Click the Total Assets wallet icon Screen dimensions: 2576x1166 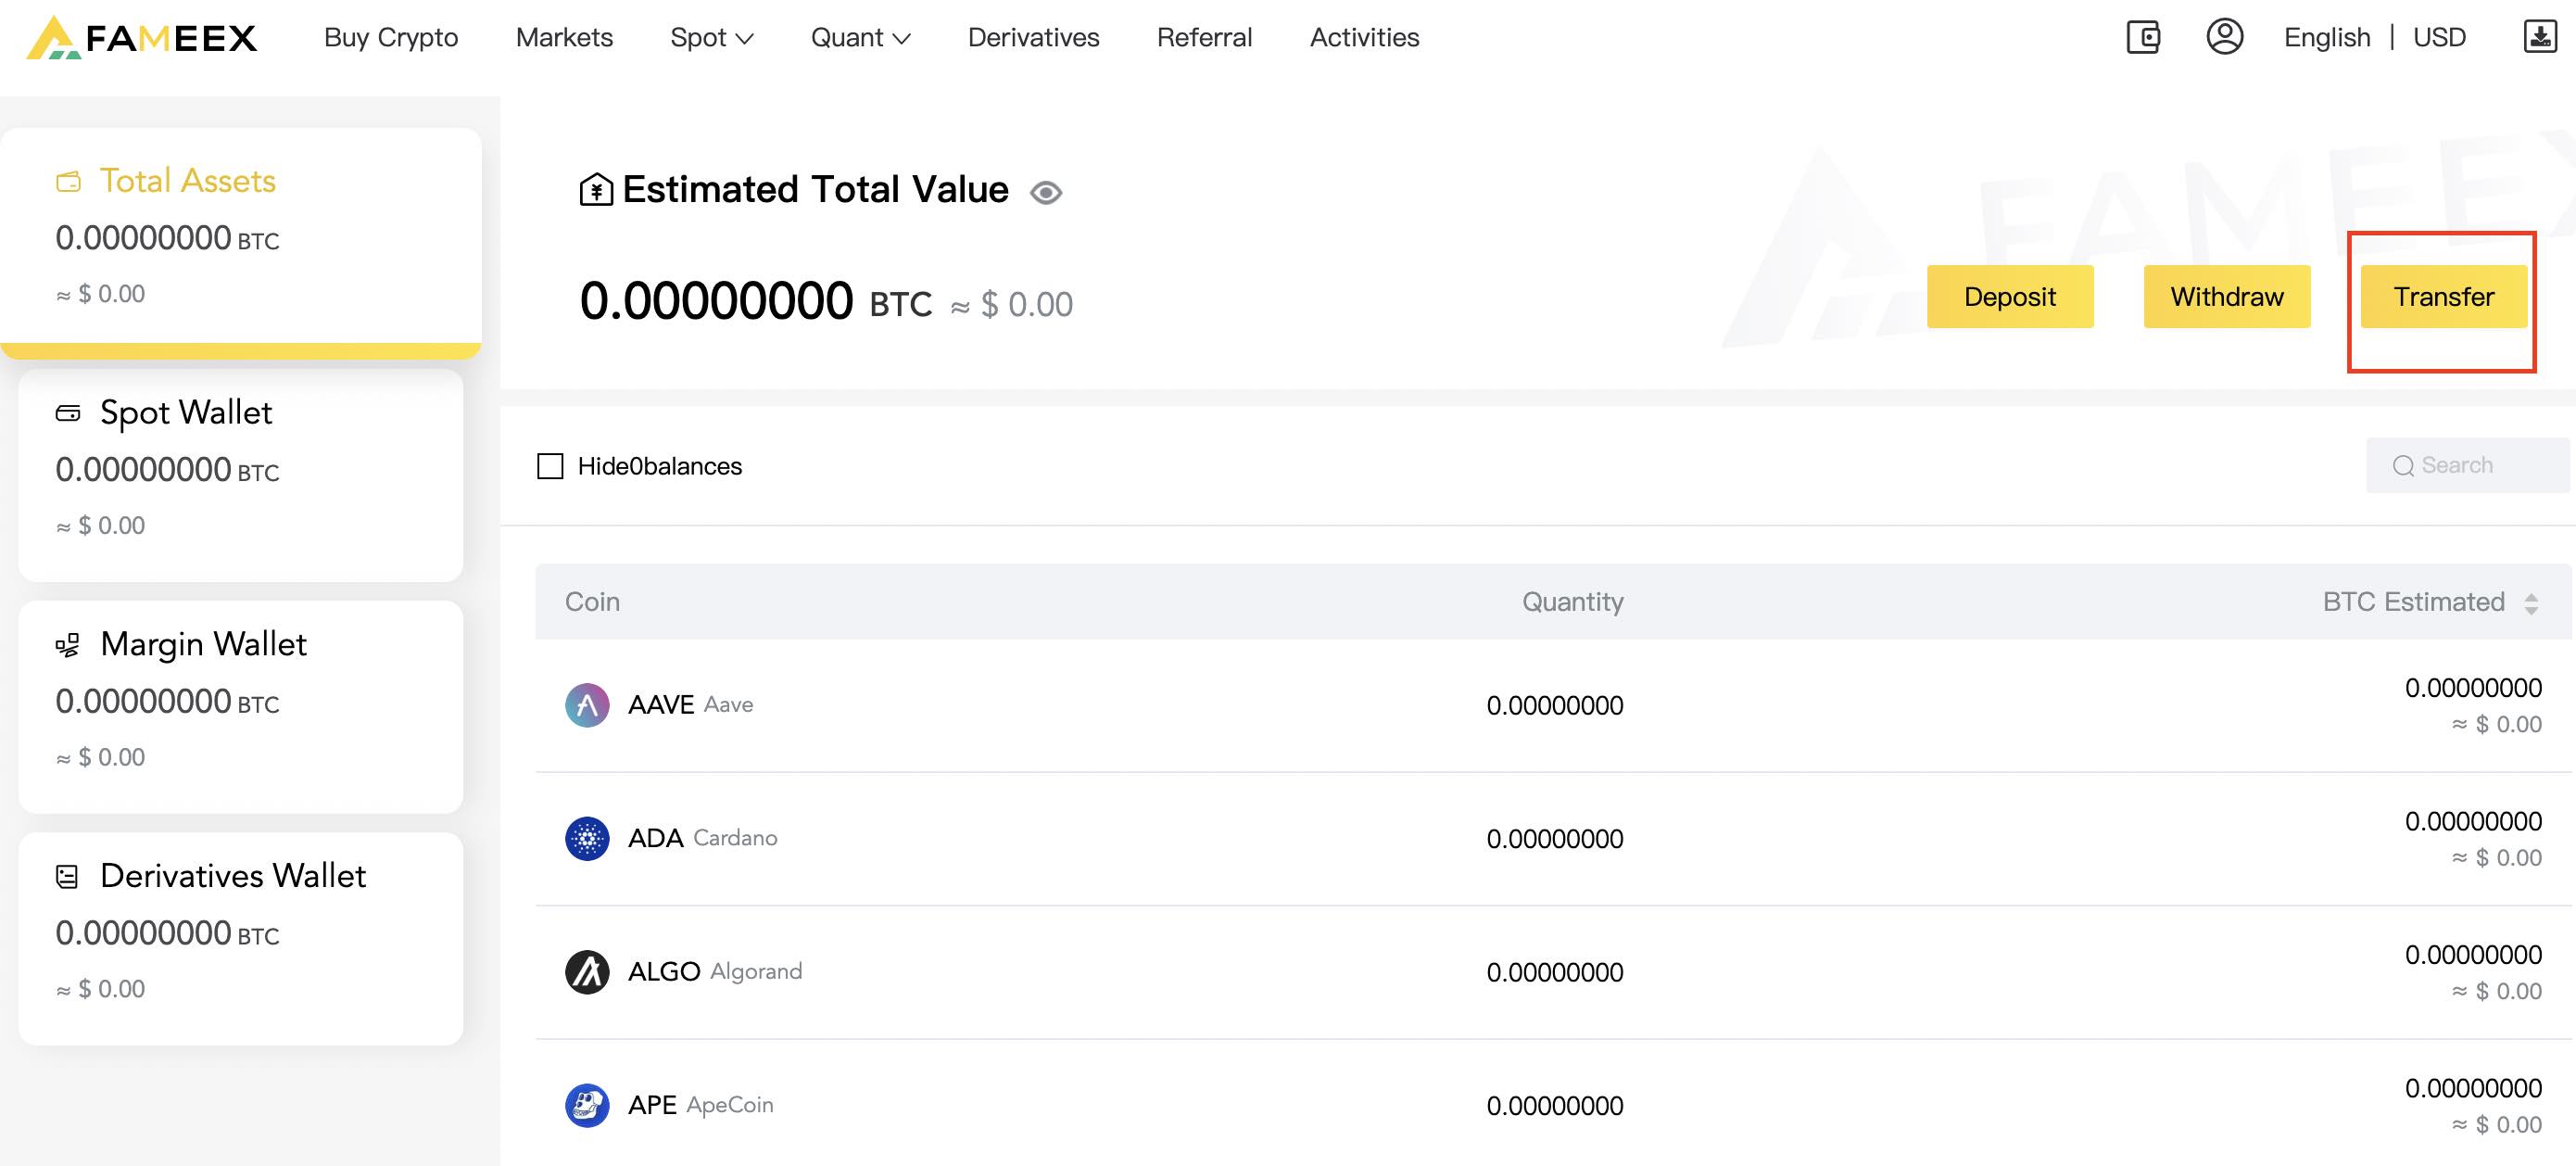[x=68, y=181]
